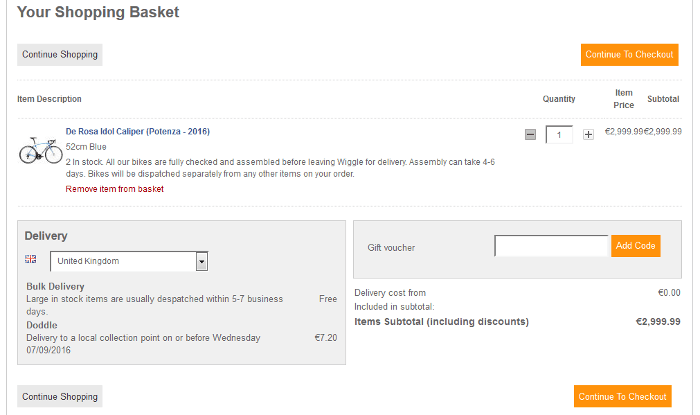The width and height of the screenshot is (700, 415).
Task: Decrease quantity with the minus icon
Action: point(530,135)
